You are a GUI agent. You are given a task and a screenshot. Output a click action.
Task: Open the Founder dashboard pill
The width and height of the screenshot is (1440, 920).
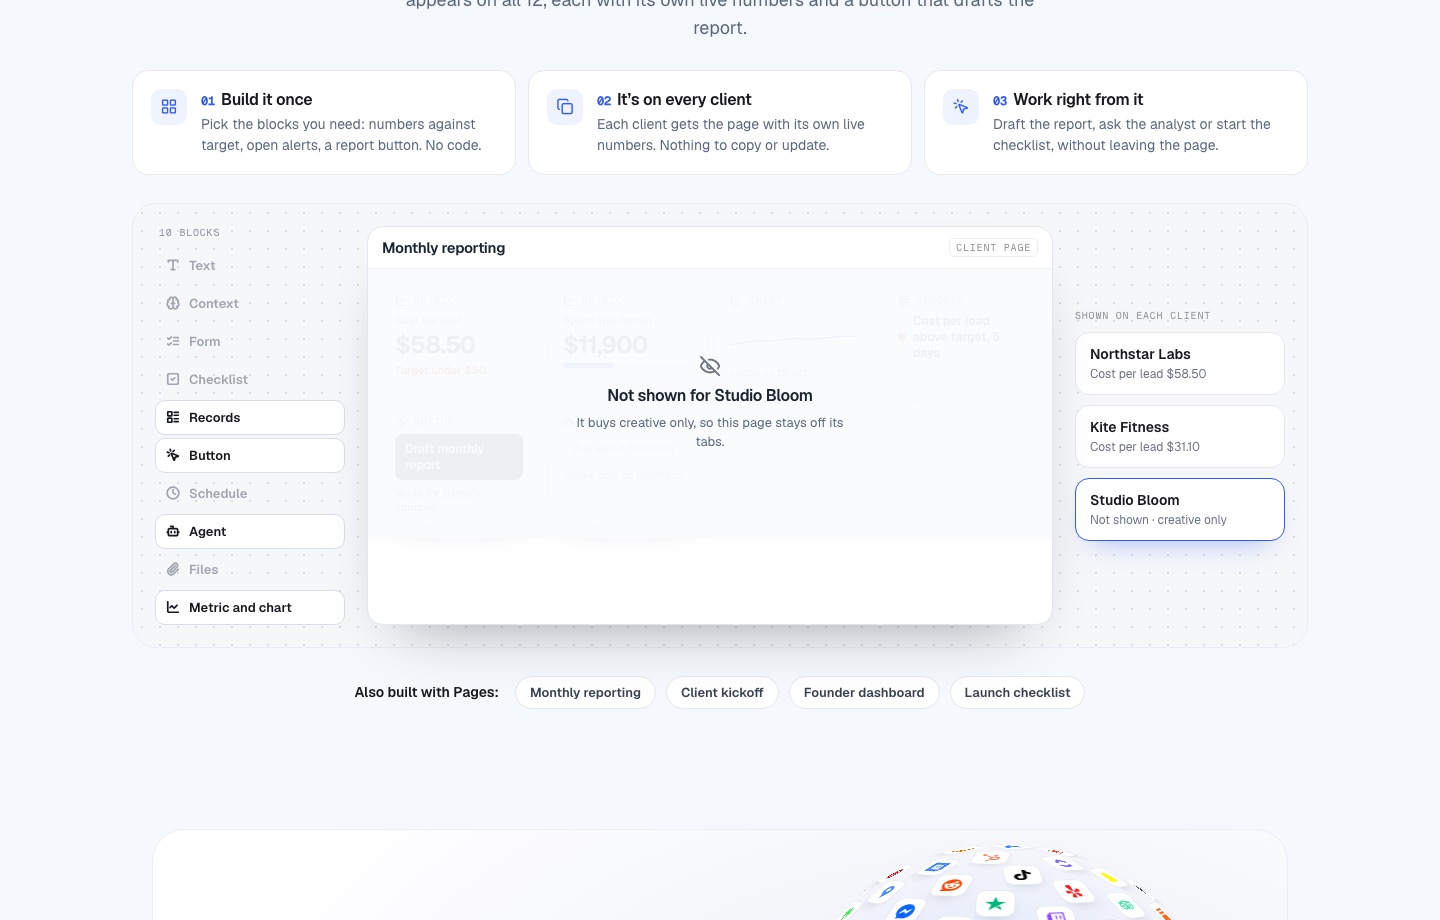(864, 692)
